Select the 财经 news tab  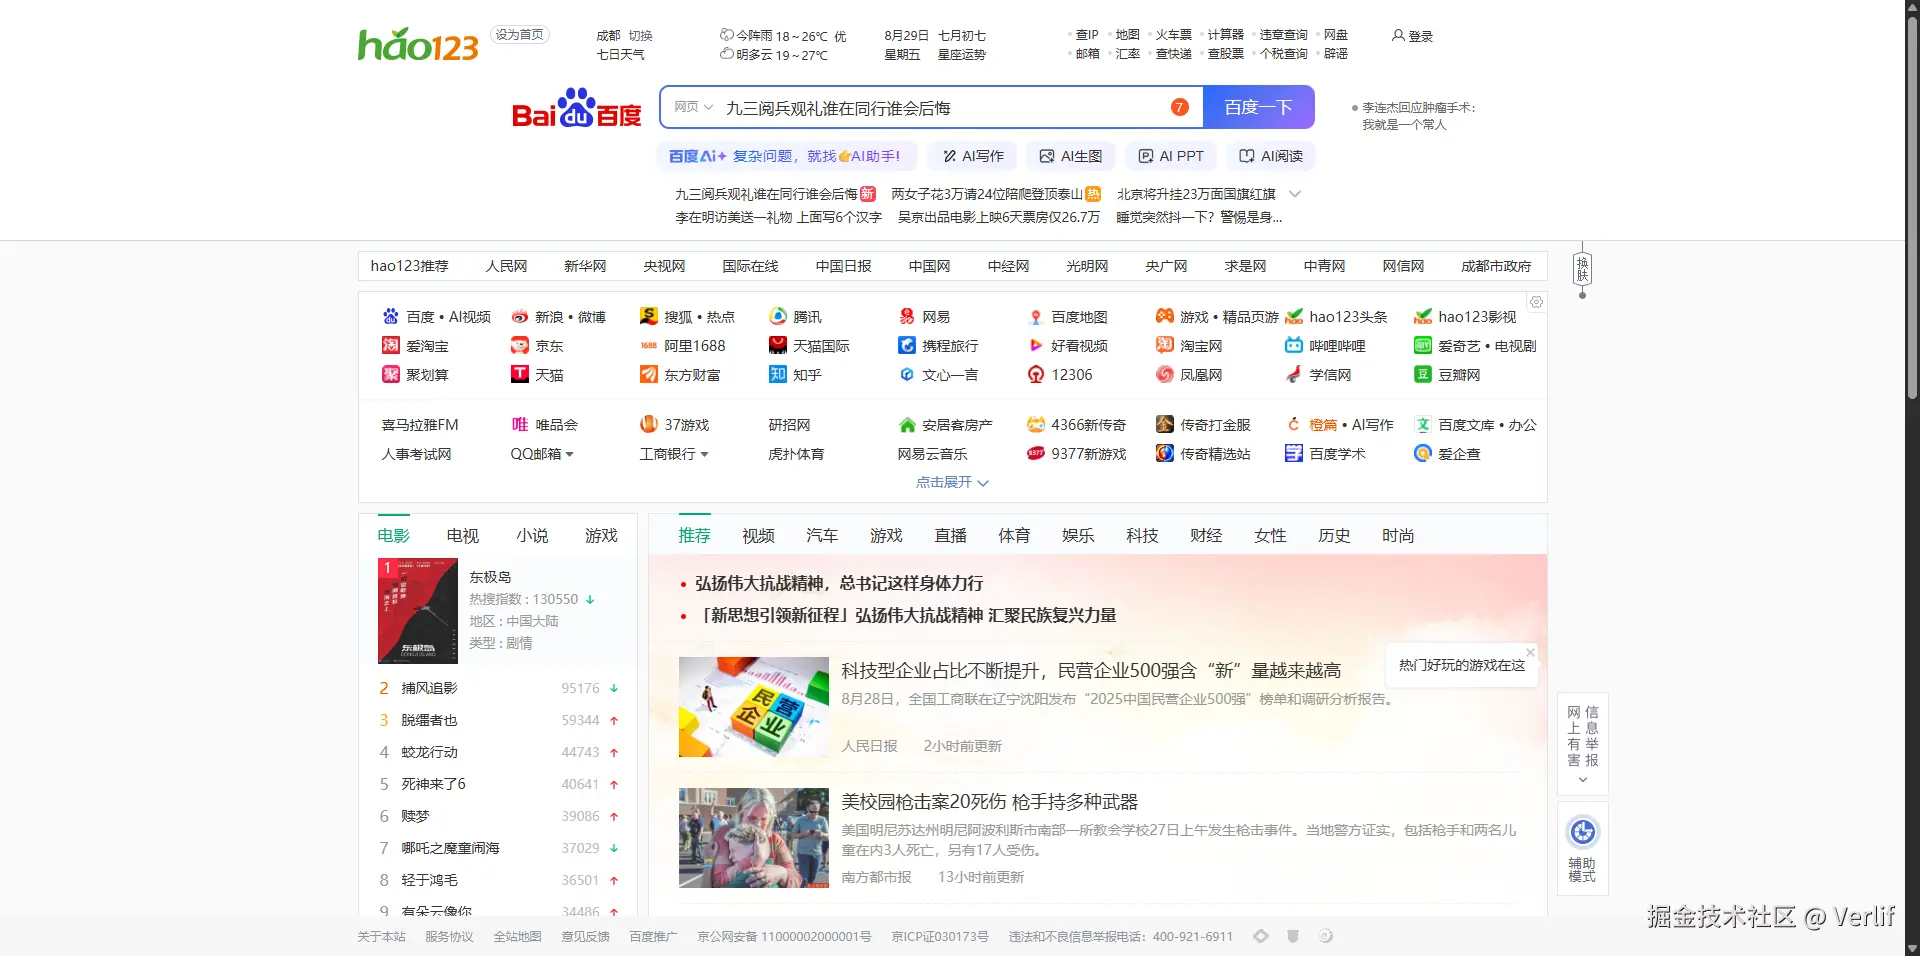click(1206, 536)
